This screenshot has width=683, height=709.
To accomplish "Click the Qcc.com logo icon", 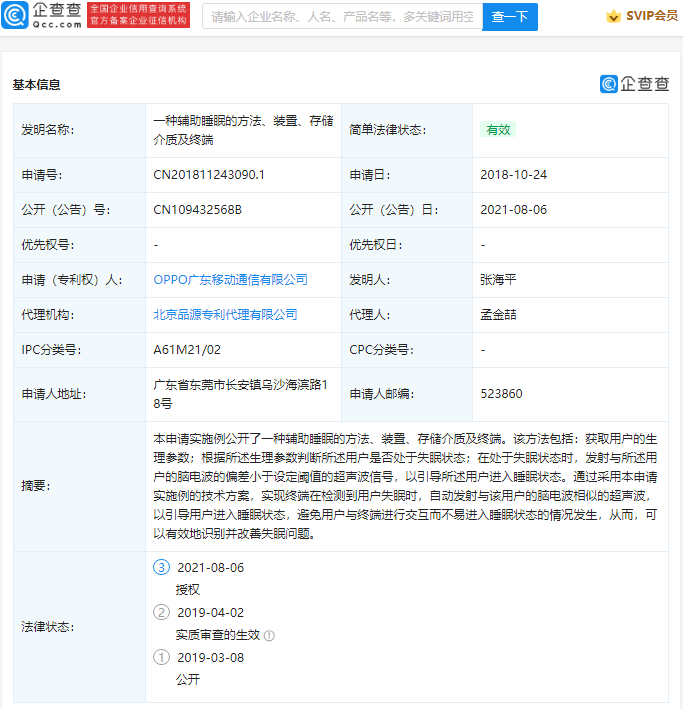I will pos(14,14).
